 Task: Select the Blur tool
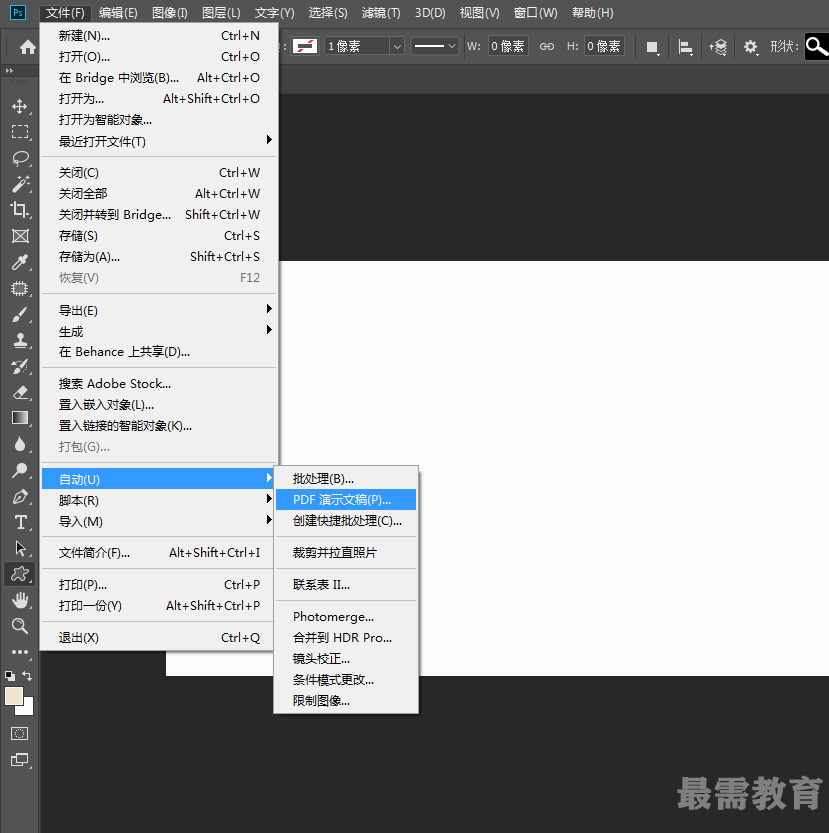[20, 444]
